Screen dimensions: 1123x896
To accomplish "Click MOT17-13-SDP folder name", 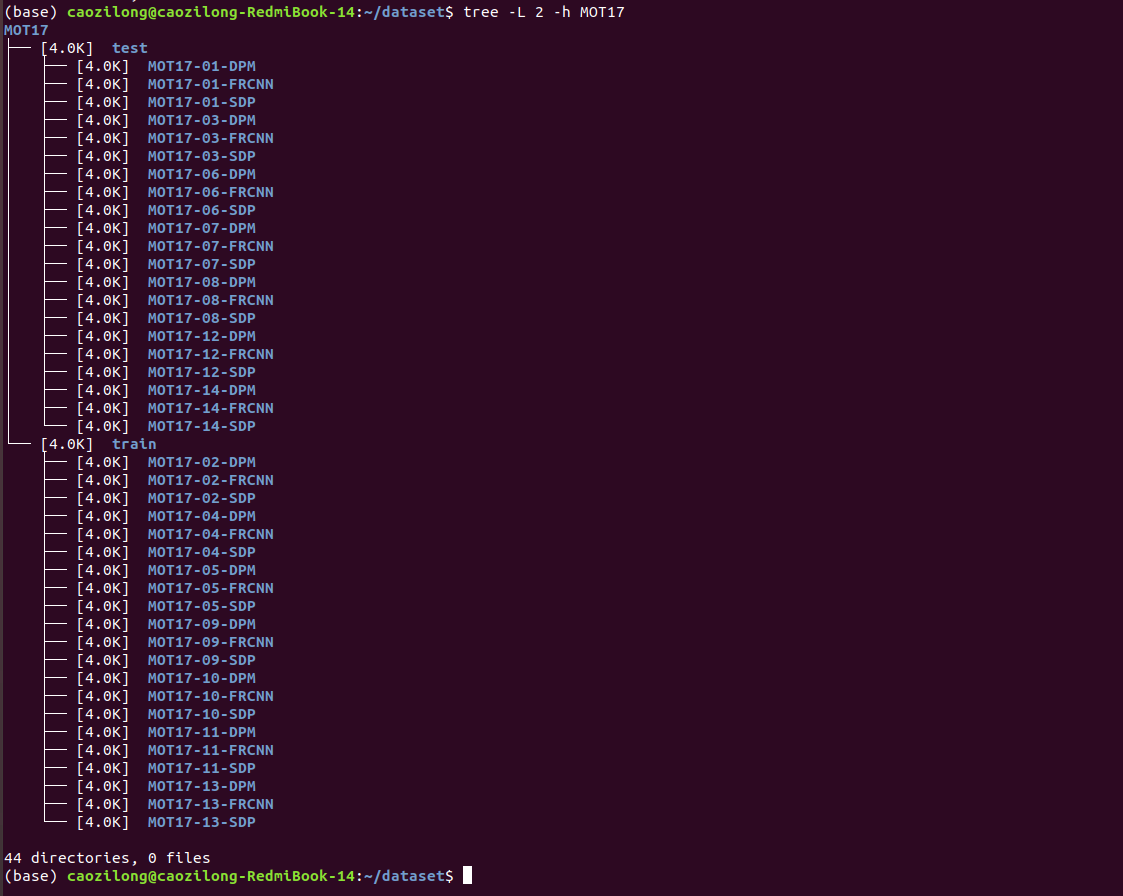I will coord(201,822).
